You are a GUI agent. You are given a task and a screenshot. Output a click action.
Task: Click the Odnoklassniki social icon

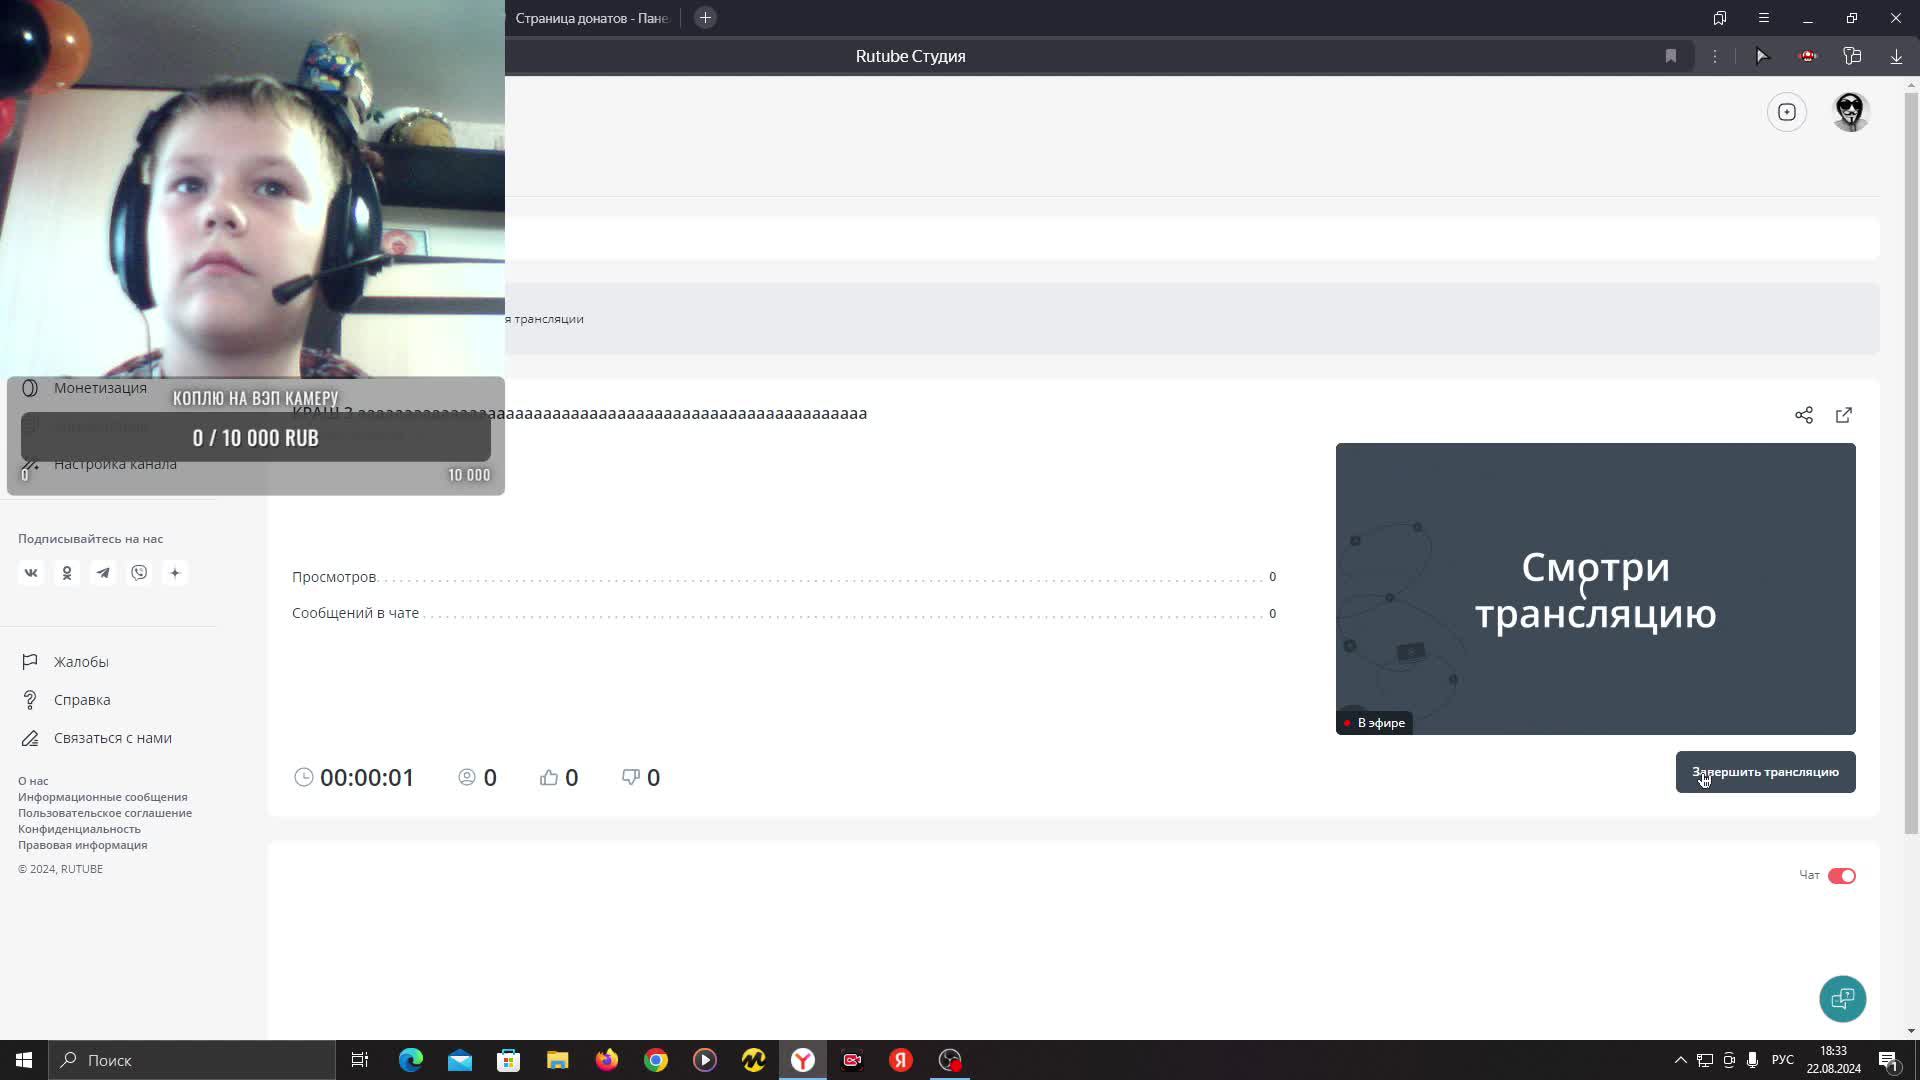[x=67, y=573]
